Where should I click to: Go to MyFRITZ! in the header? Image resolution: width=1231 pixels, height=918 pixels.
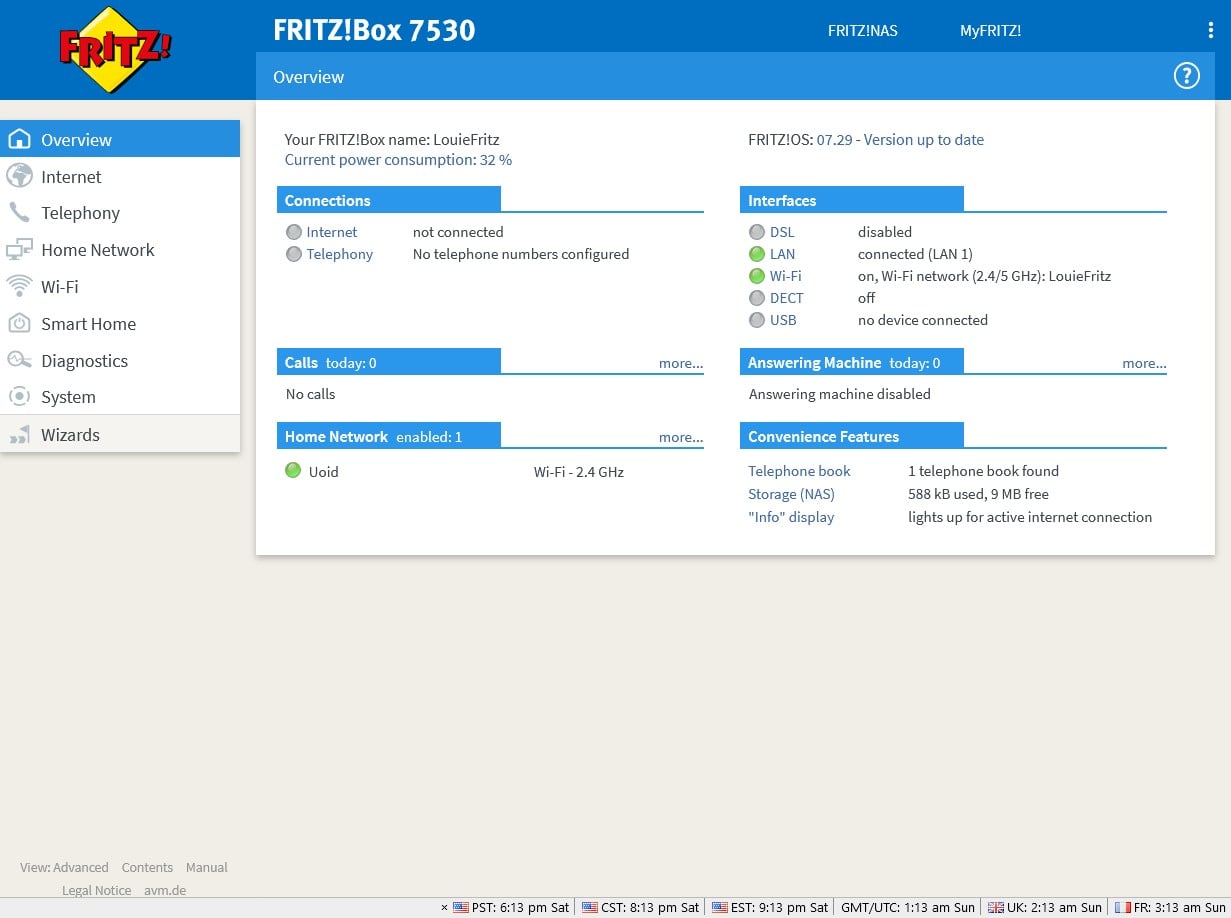tap(990, 31)
